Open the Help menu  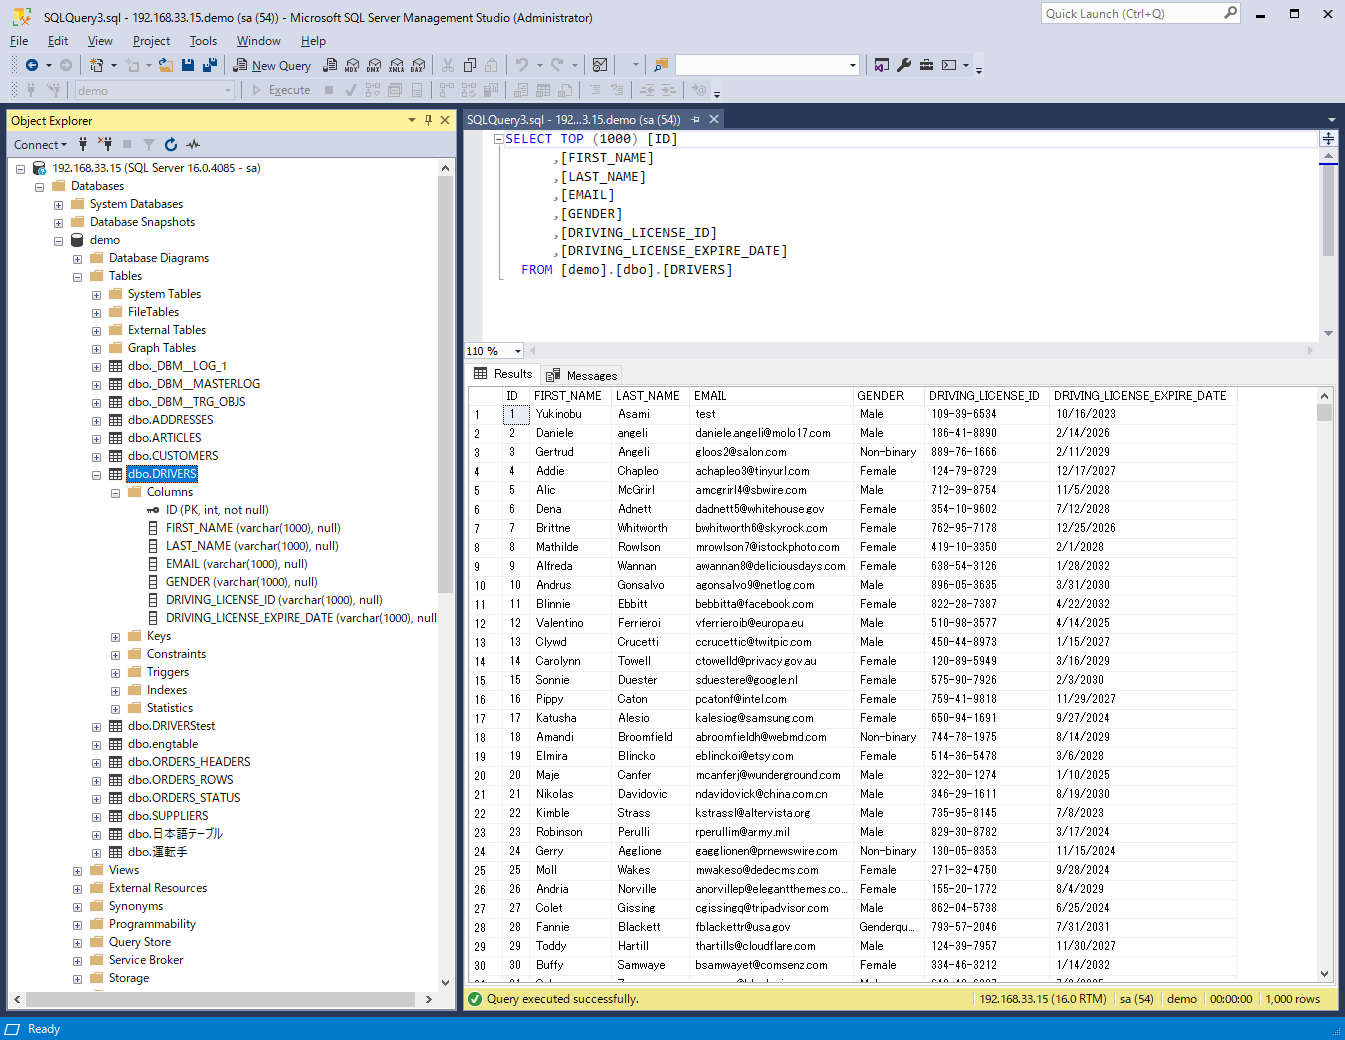(x=313, y=41)
